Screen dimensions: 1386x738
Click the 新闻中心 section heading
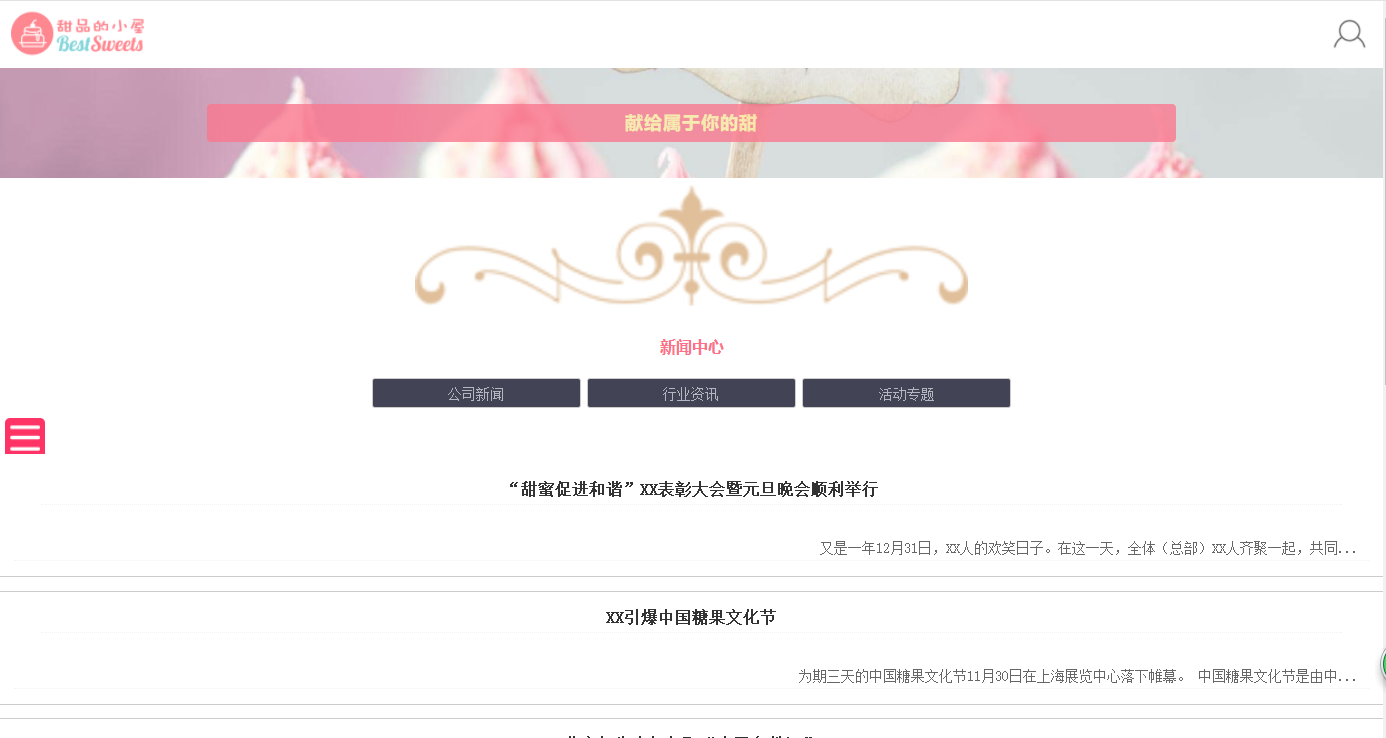coord(691,347)
